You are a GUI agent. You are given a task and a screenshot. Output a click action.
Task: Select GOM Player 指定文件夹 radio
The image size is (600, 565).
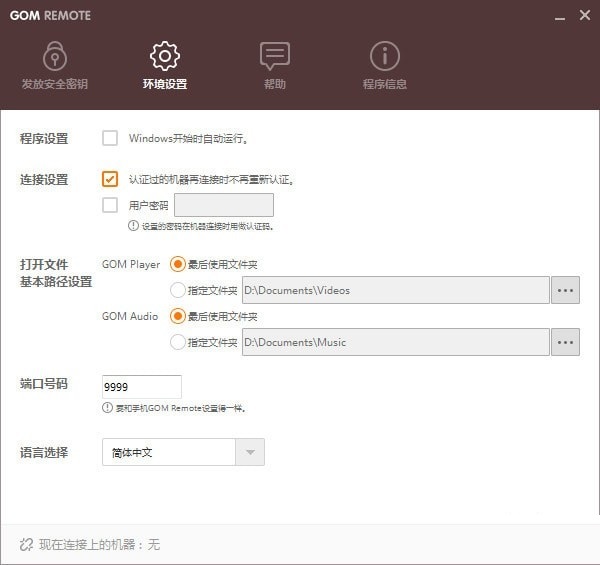[x=178, y=290]
